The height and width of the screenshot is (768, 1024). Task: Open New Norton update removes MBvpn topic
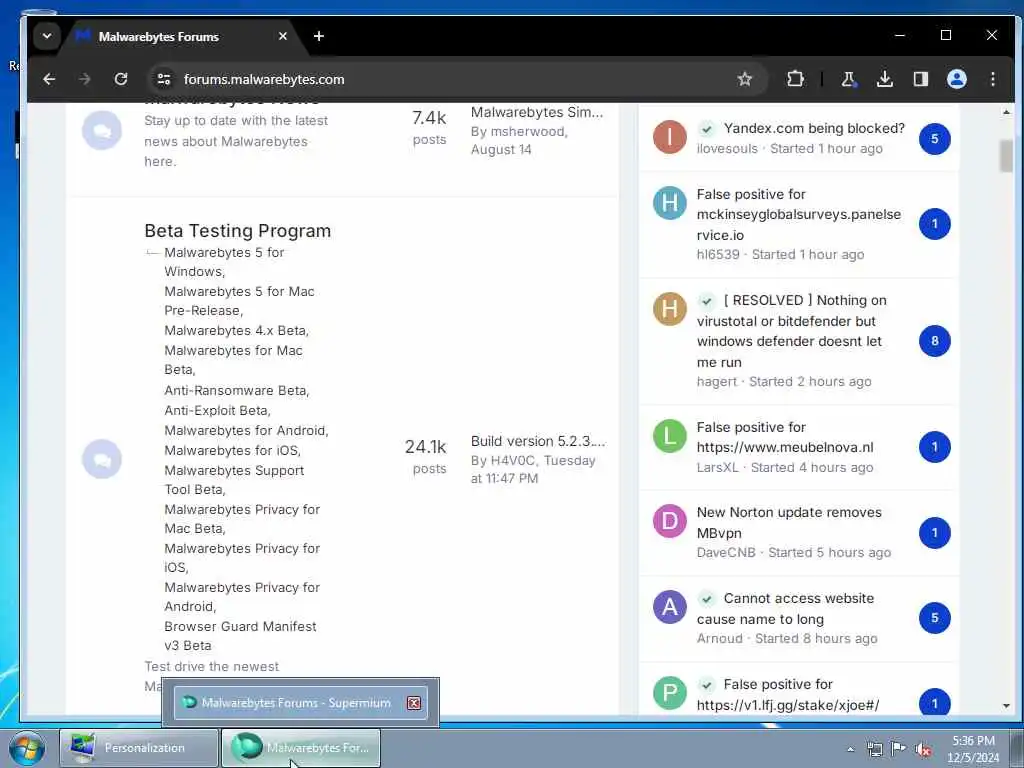click(x=789, y=522)
